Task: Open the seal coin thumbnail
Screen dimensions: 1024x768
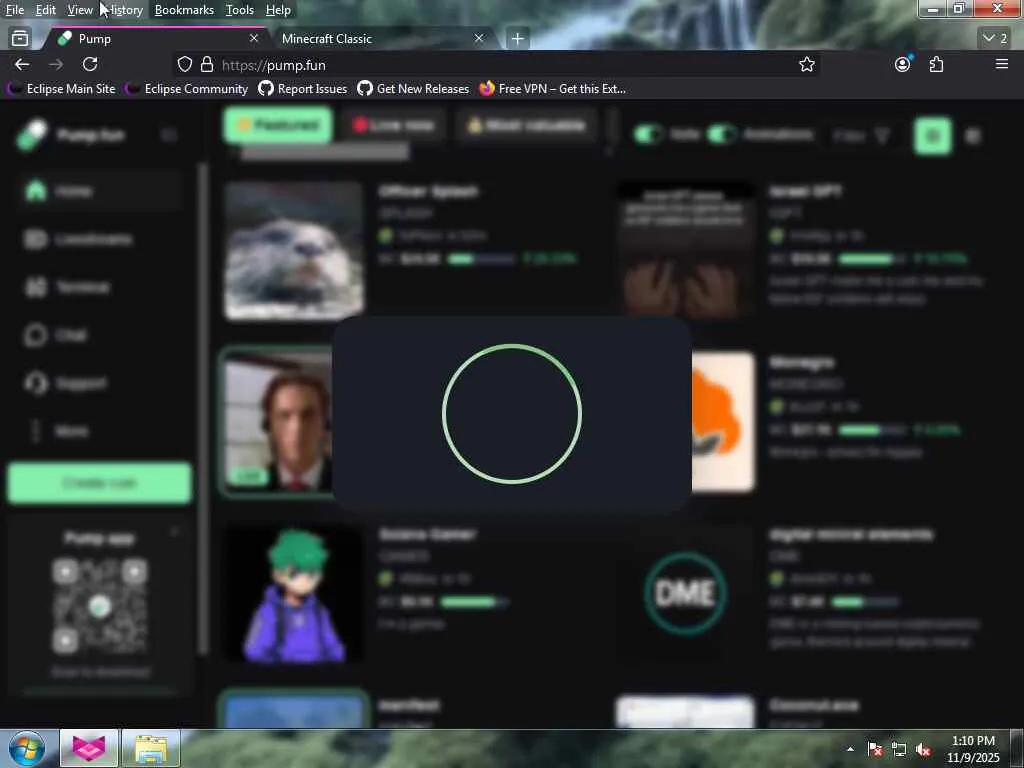Action: point(294,251)
